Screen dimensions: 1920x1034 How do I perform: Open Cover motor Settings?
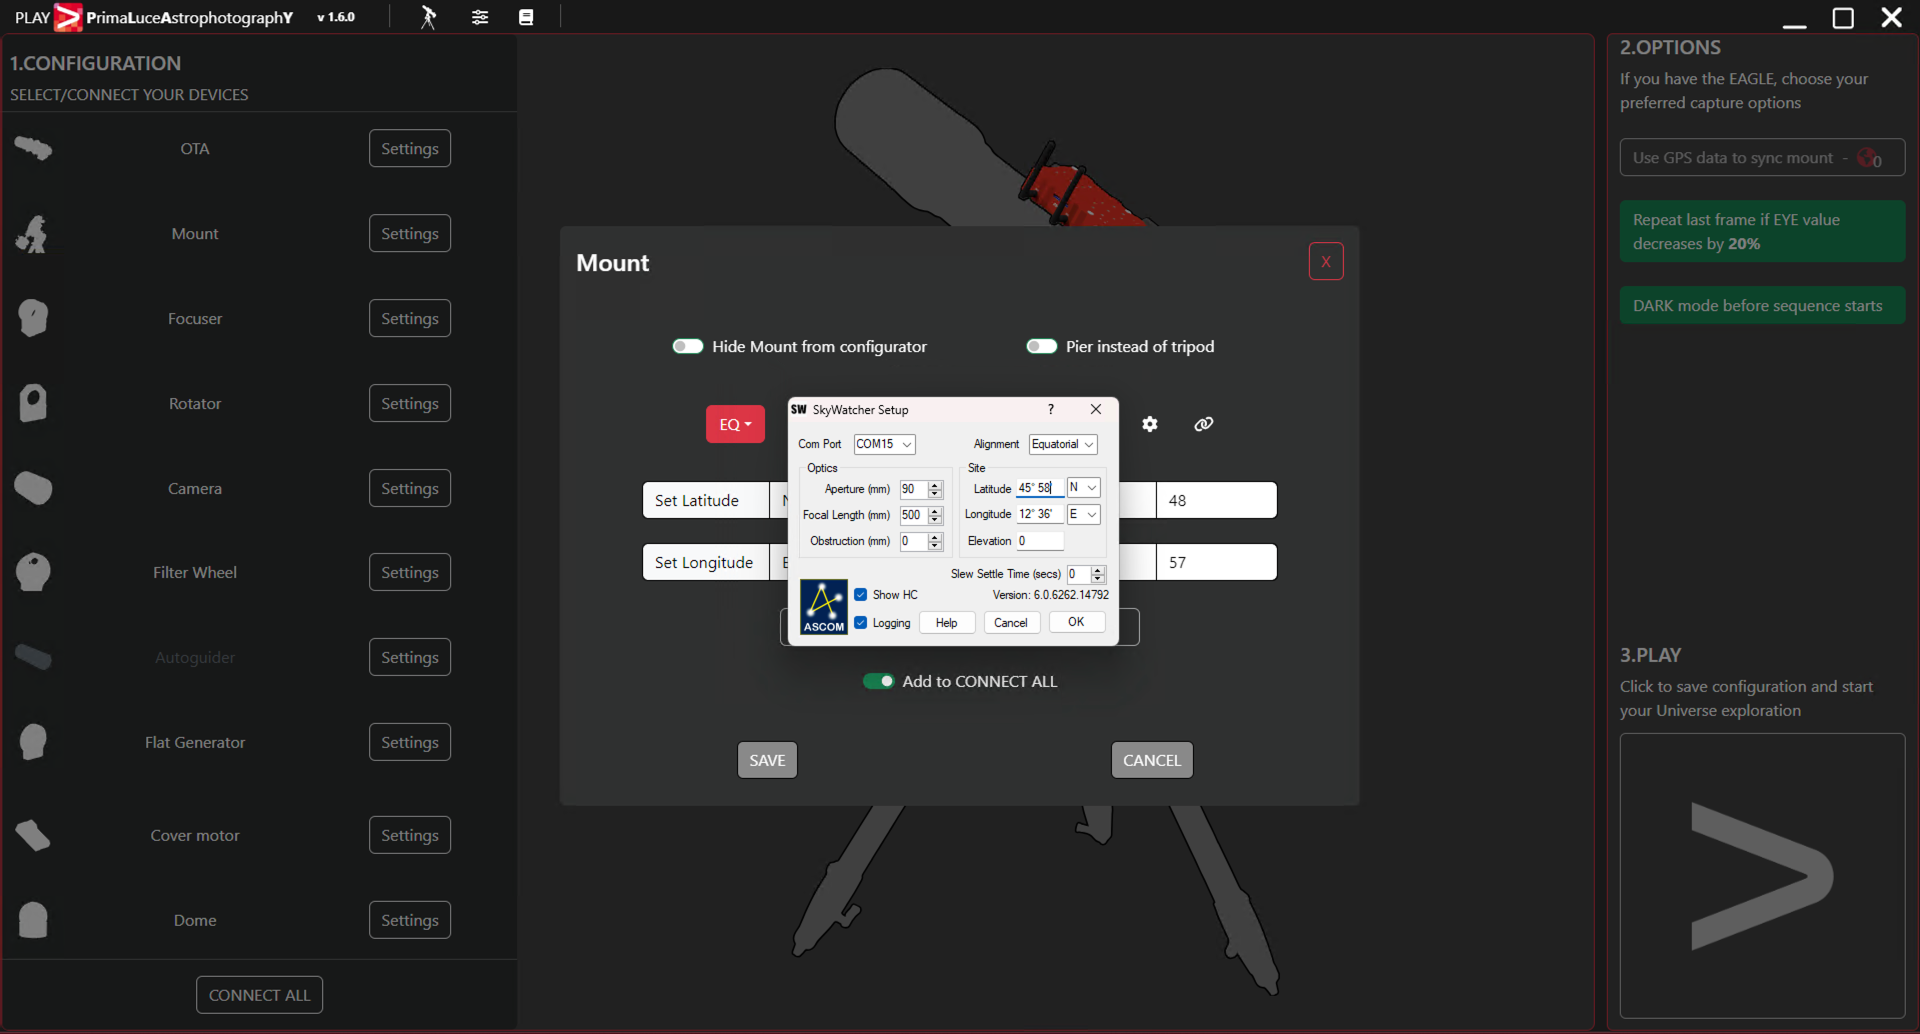click(x=410, y=835)
